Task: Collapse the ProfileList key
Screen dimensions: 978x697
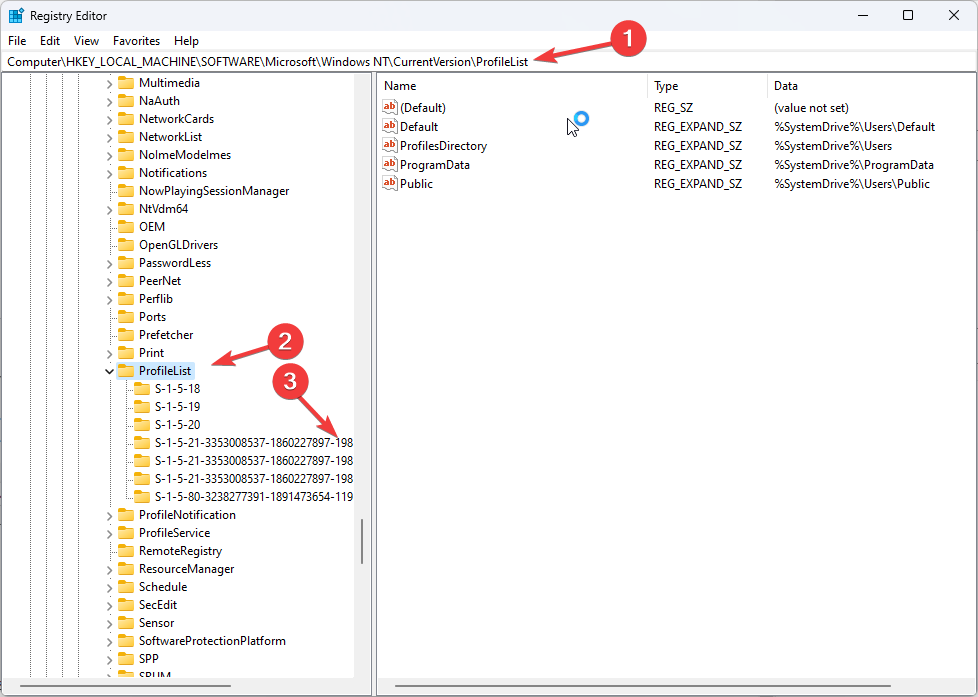Action: tap(110, 371)
